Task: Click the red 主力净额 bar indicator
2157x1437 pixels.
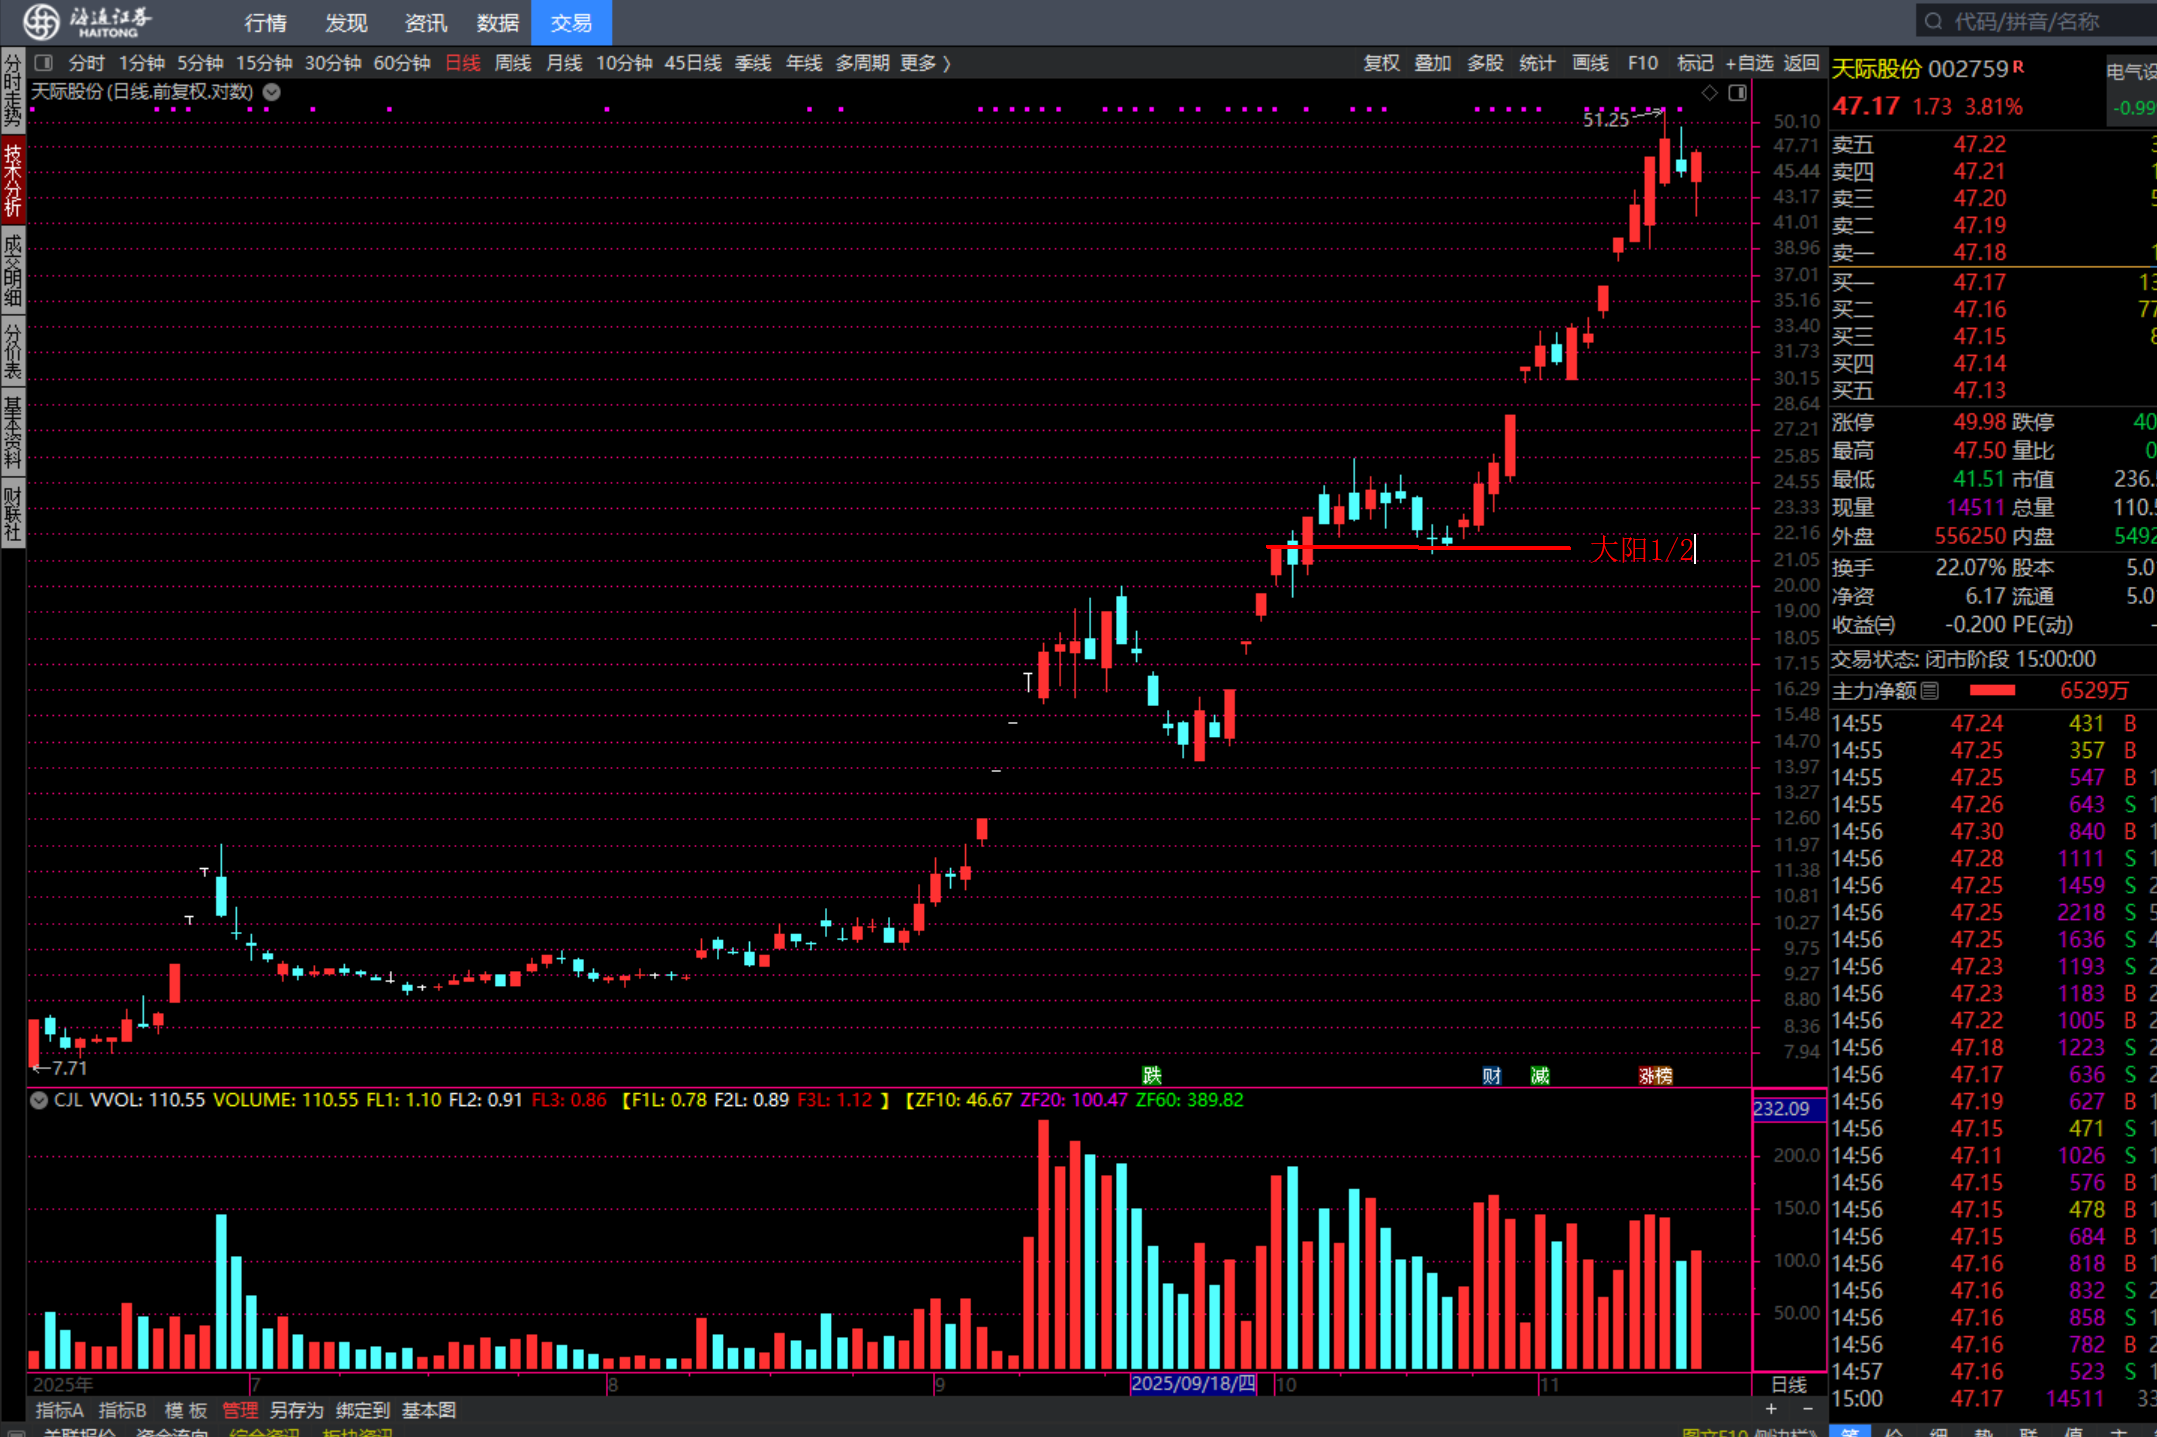Action: tap(1991, 690)
